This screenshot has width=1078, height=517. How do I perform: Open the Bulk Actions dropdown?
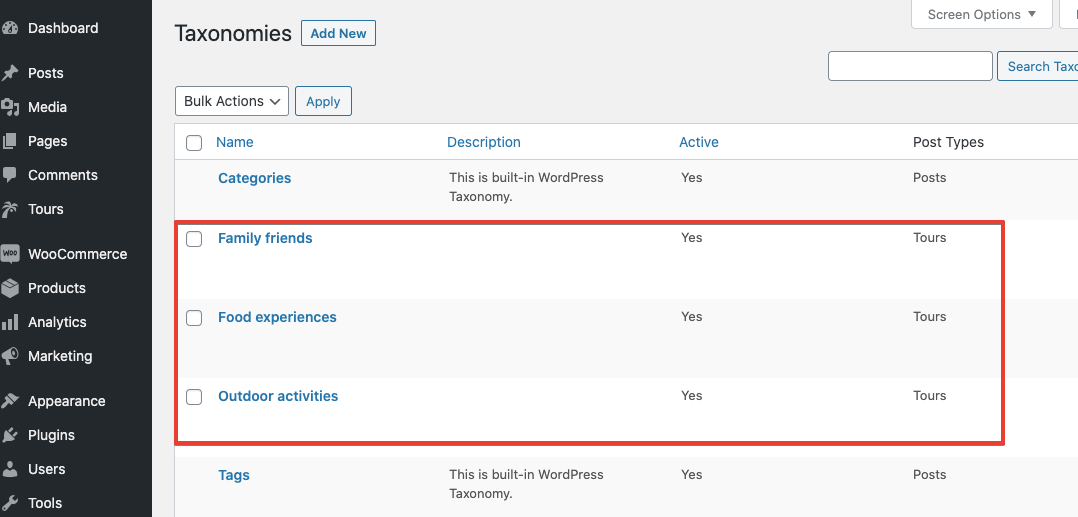tap(232, 101)
